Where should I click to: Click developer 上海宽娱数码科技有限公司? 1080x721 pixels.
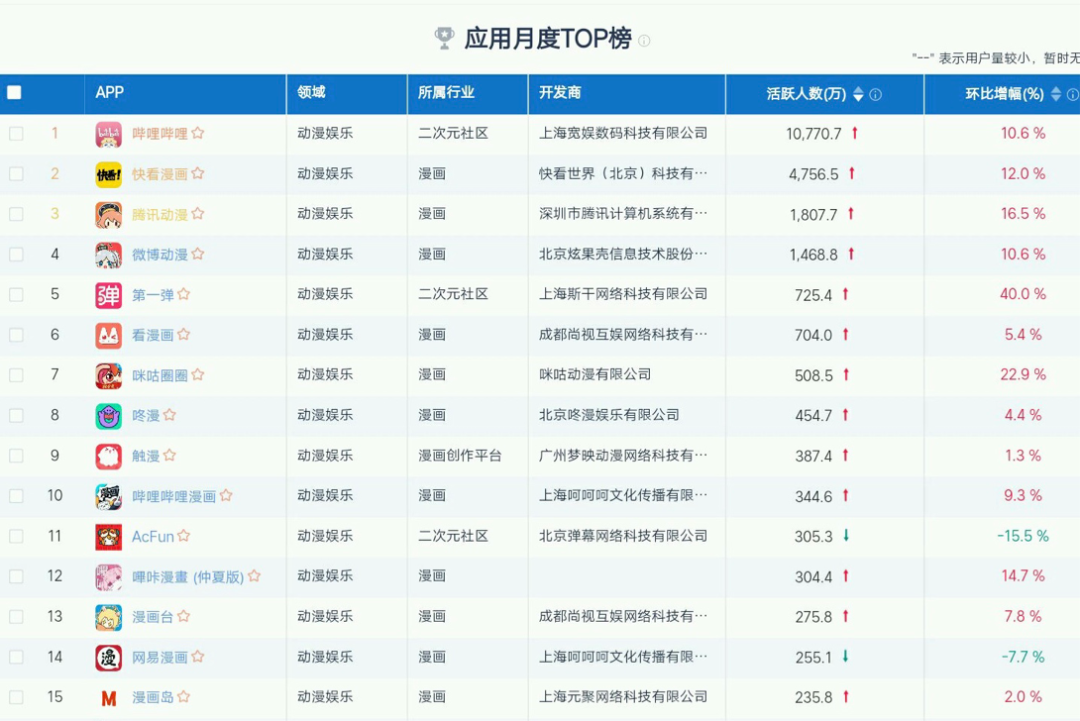(623, 133)
